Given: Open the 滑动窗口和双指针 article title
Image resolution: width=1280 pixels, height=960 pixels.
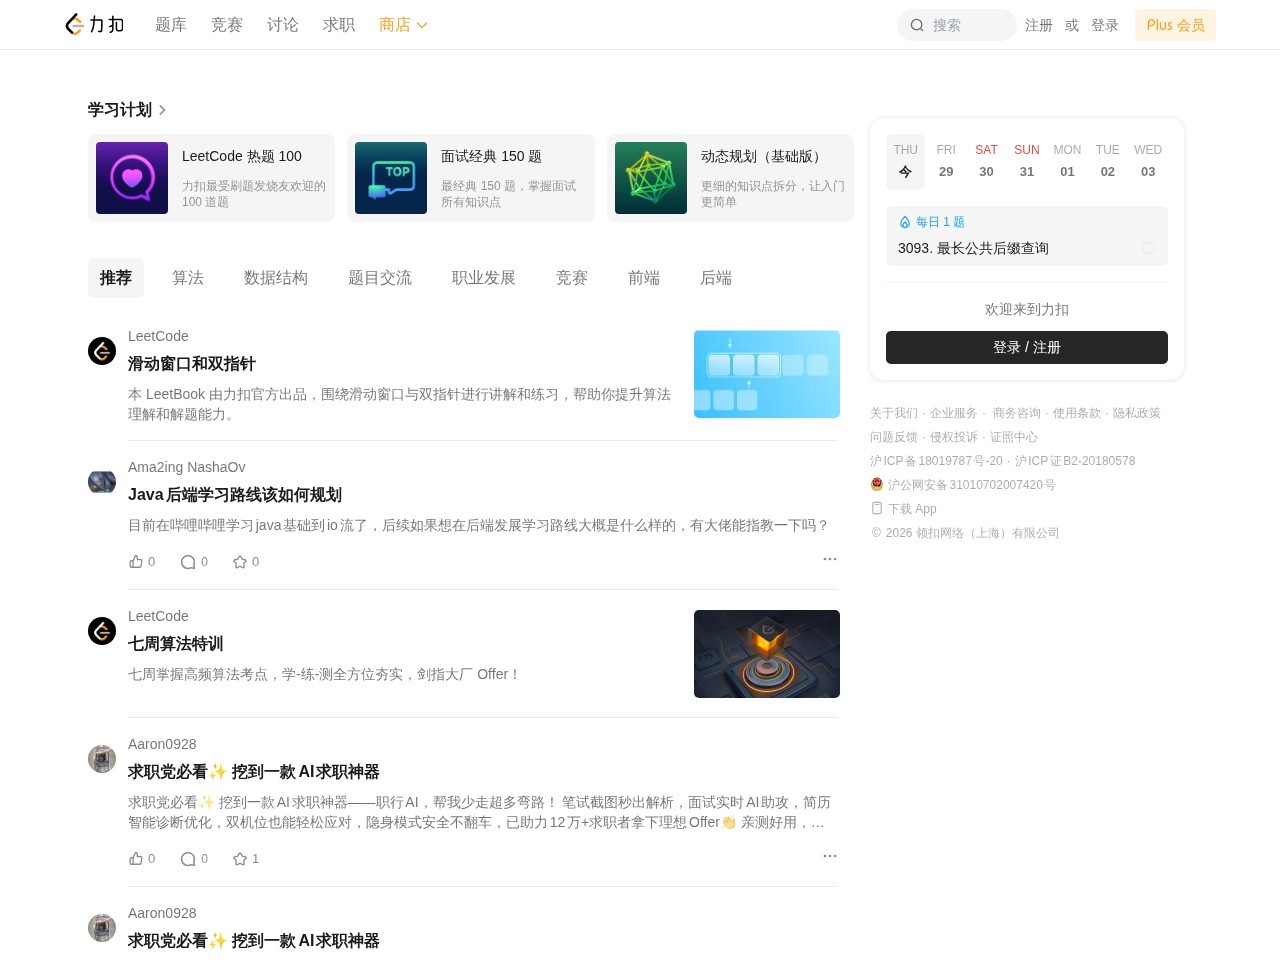Looking at the screenshot, I should pyautogui.click(x=192, y=364).
